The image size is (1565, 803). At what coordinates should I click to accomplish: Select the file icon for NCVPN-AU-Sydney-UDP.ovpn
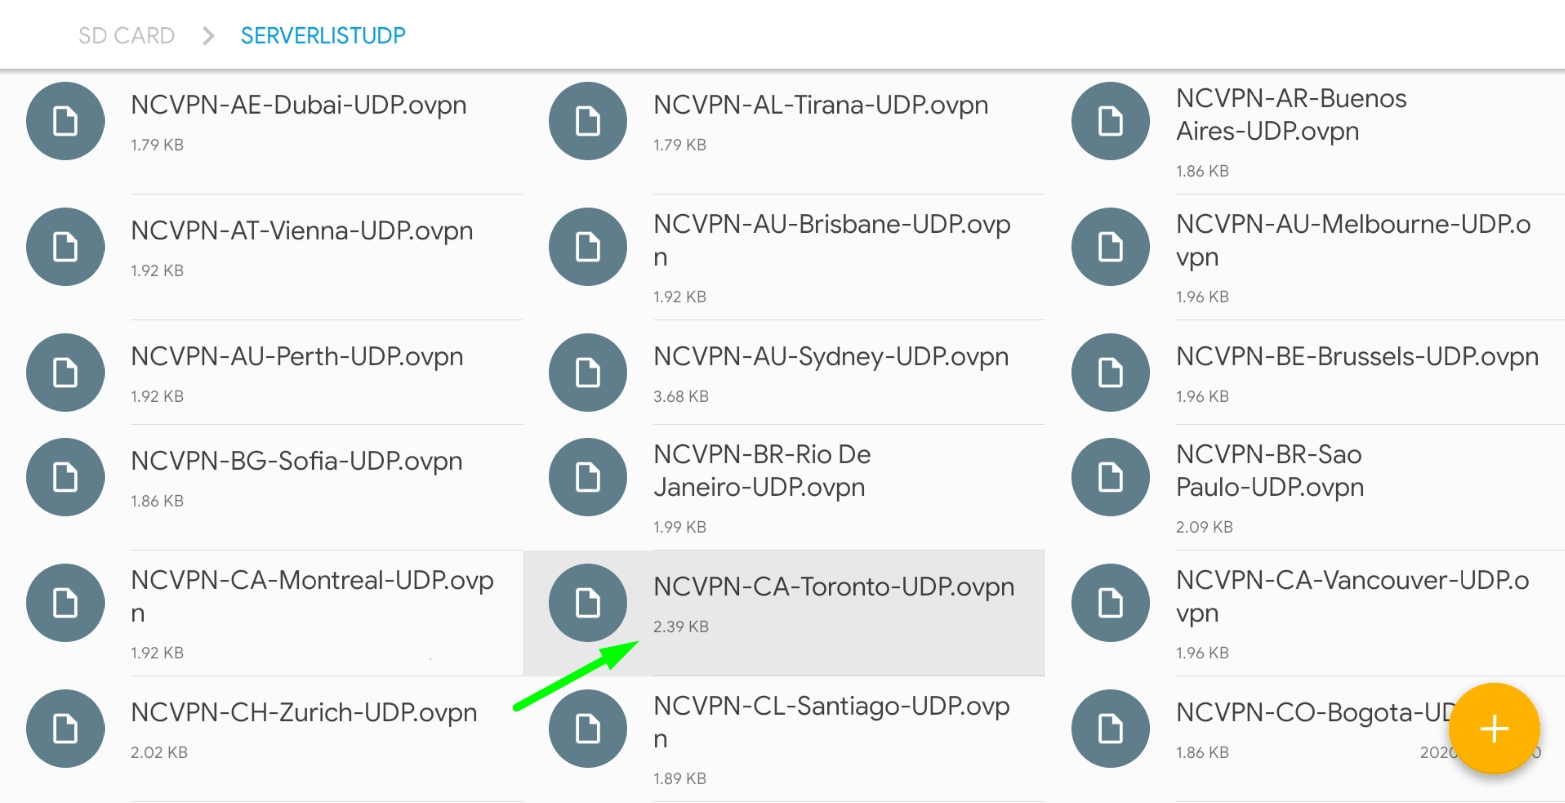tap(588, 373)
